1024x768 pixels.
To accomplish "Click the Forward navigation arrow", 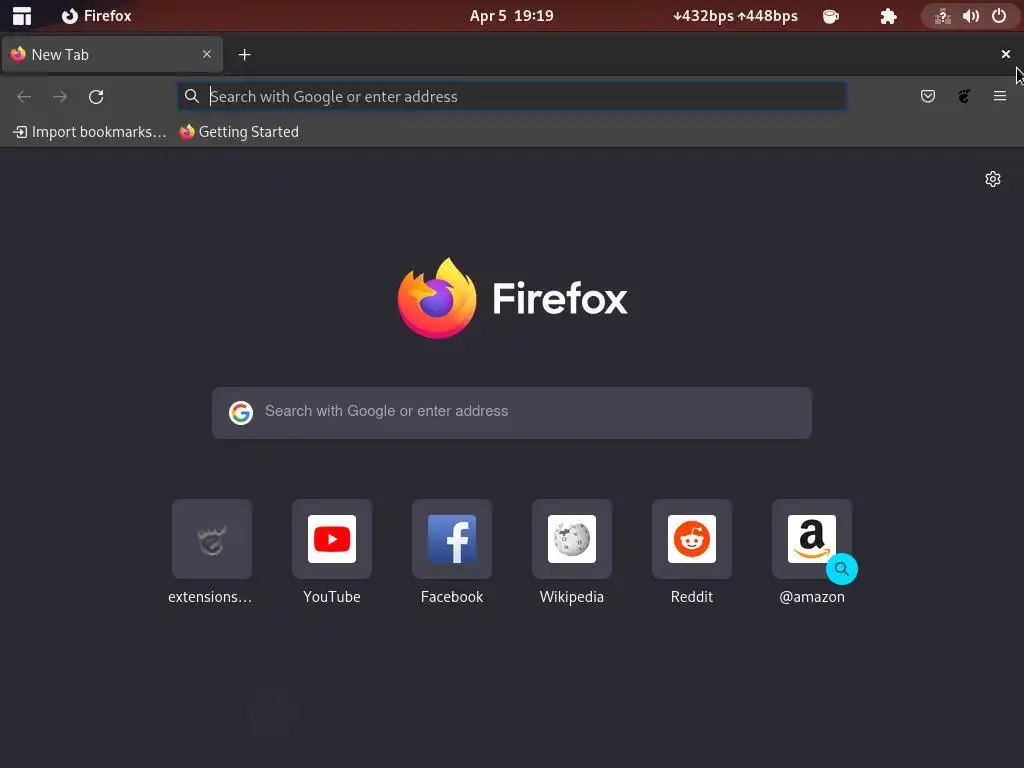I will point(60,97).
